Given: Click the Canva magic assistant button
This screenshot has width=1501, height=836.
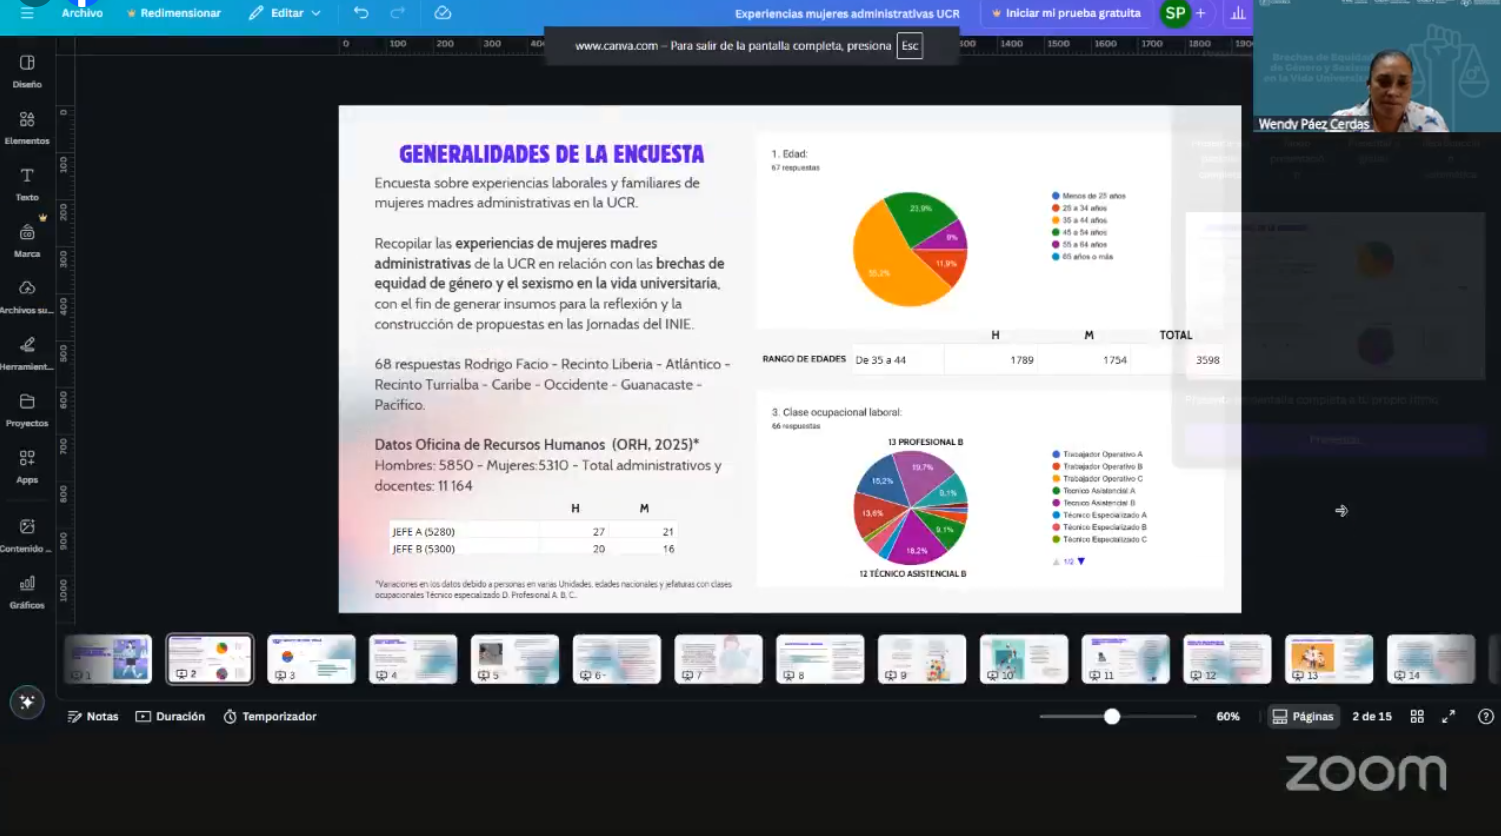Looking at the screenshot, I should click(x=27, y=702).
